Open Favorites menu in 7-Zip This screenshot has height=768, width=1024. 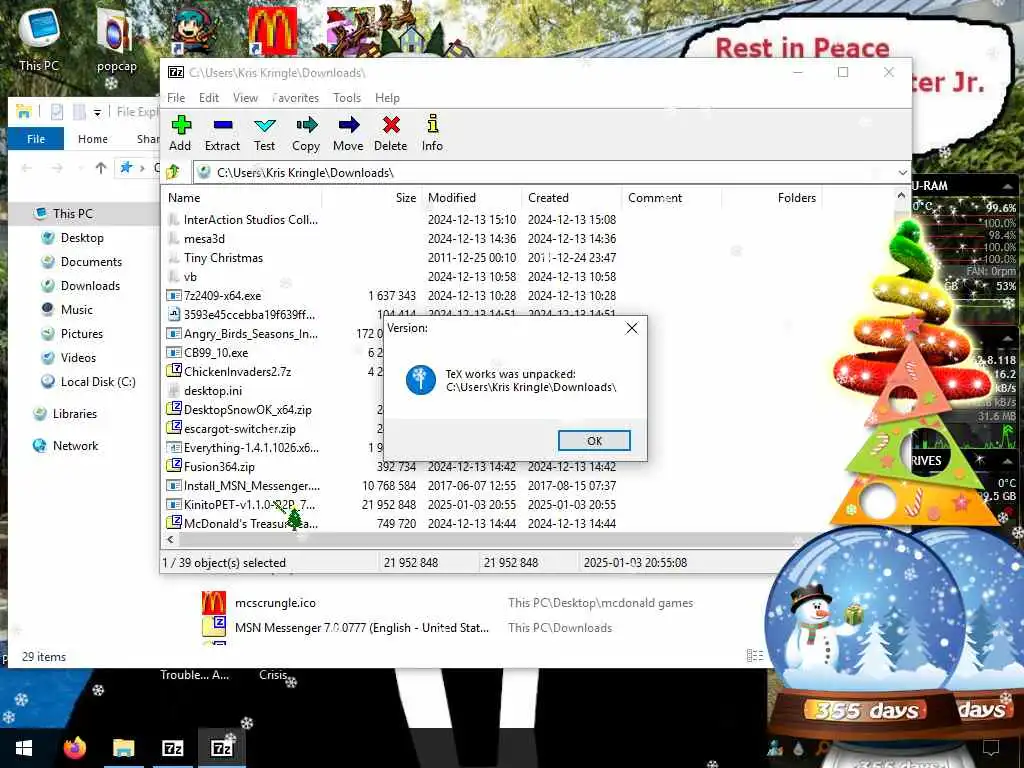pyautogui.click(x=295, y=98)
